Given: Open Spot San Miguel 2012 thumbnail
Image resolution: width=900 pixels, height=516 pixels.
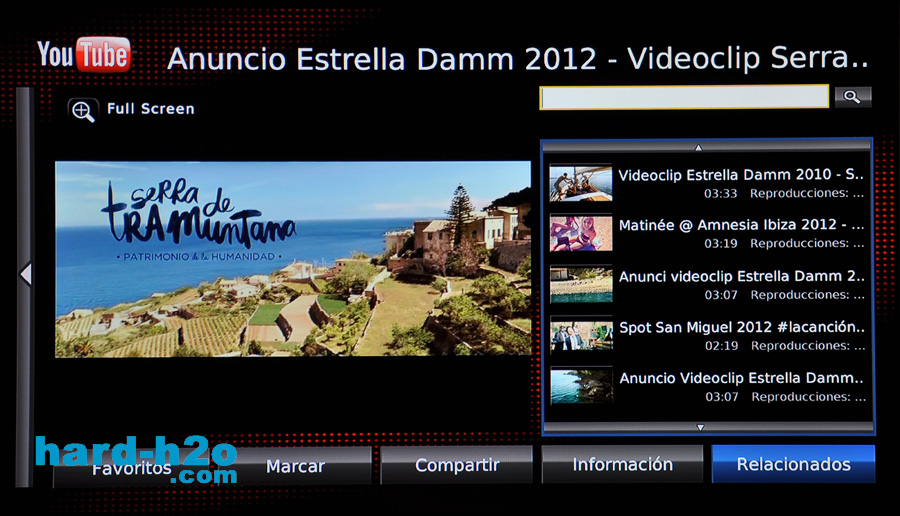Looking at the screenshot, I should click(x=581, y=335).
